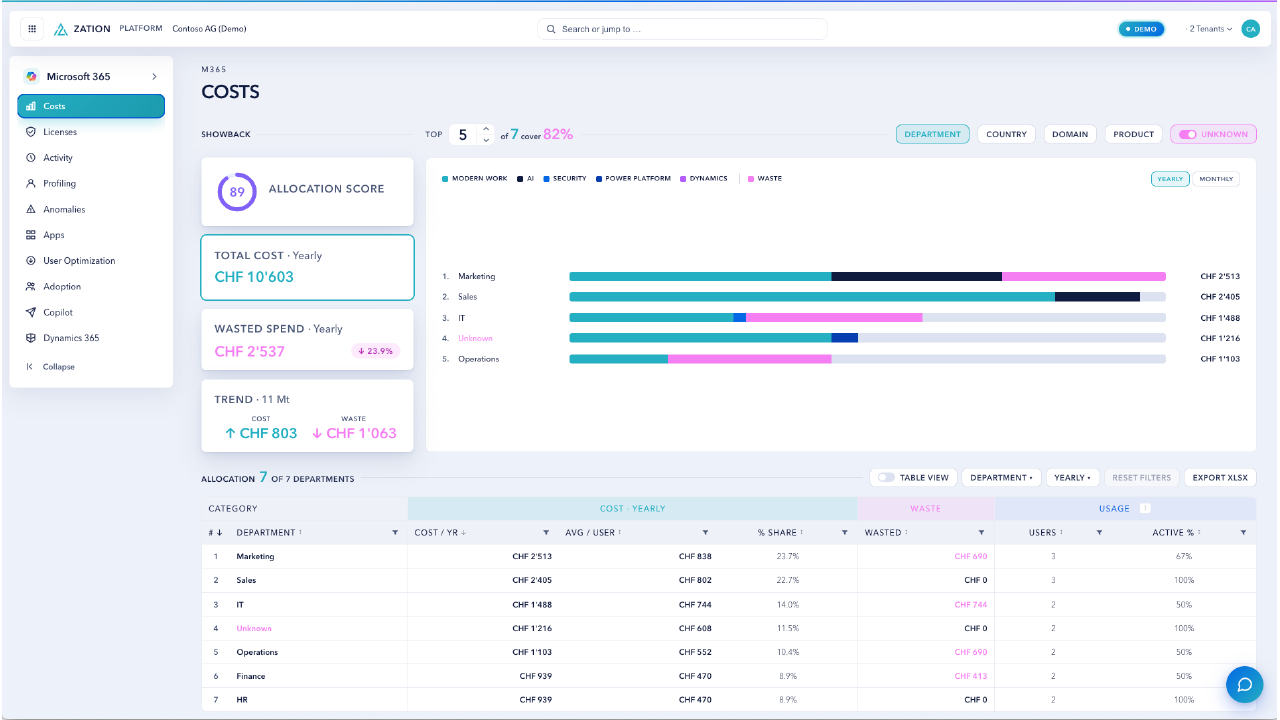Click the Top number input field

tap(463, 135)
